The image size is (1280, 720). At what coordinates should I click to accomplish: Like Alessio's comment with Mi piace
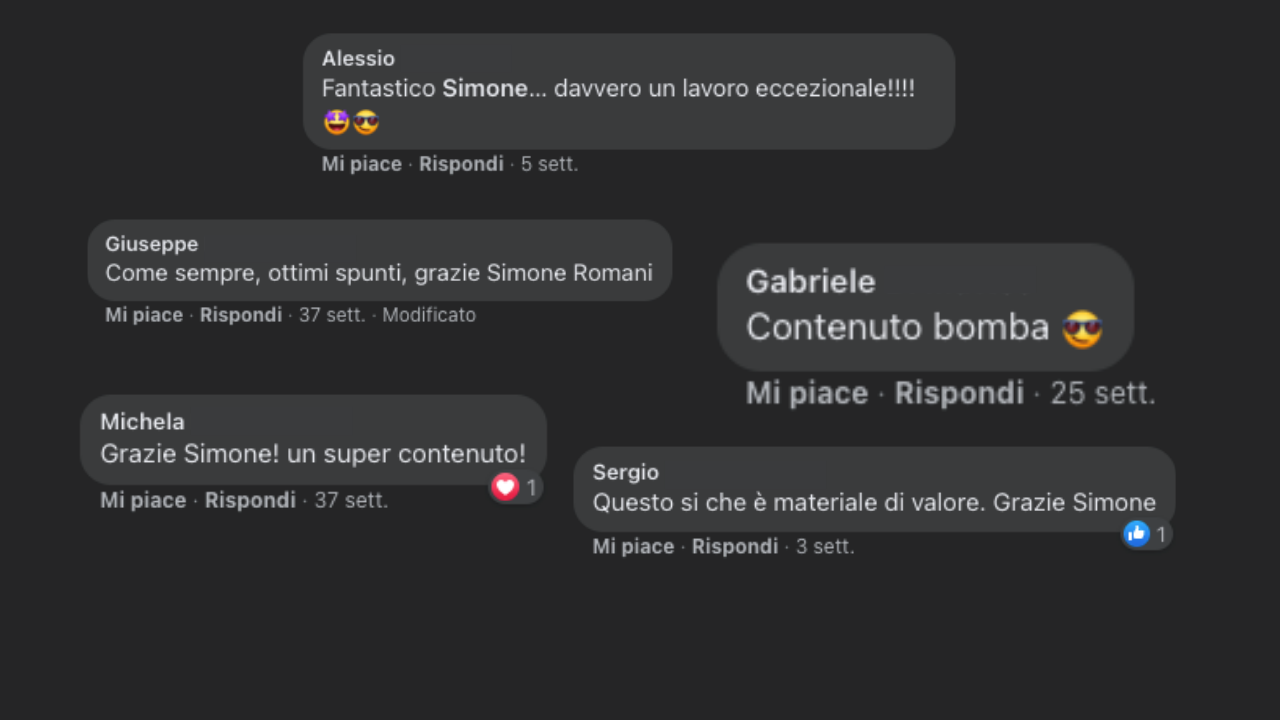click(x=361, y=164)
